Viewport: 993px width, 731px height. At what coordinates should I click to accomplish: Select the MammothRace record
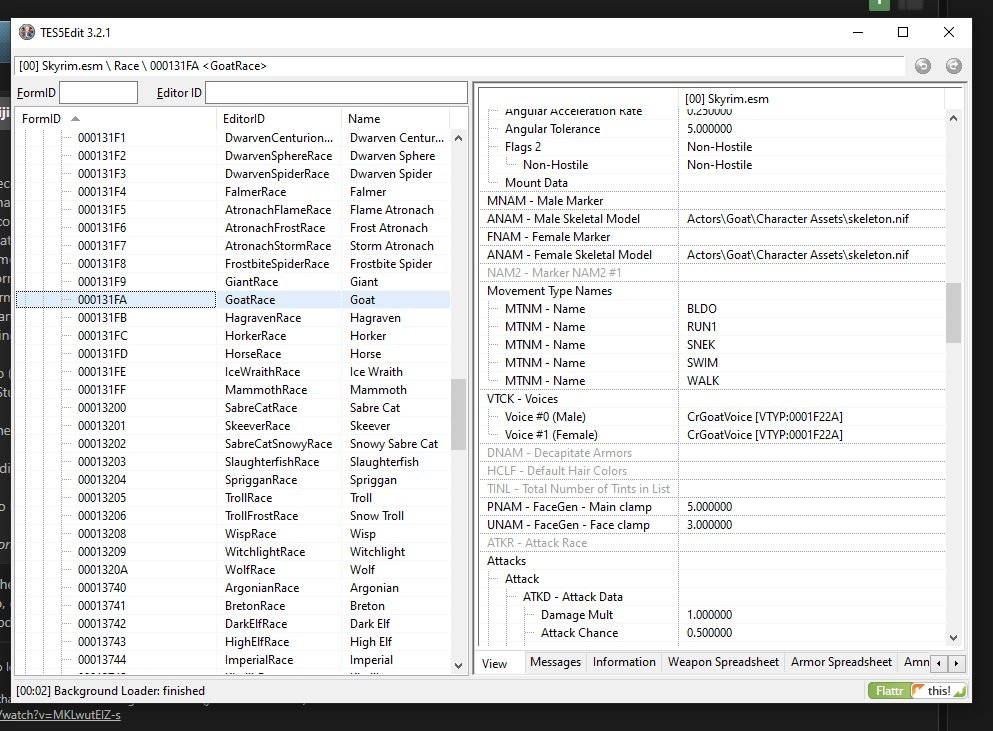click(234, 390)
